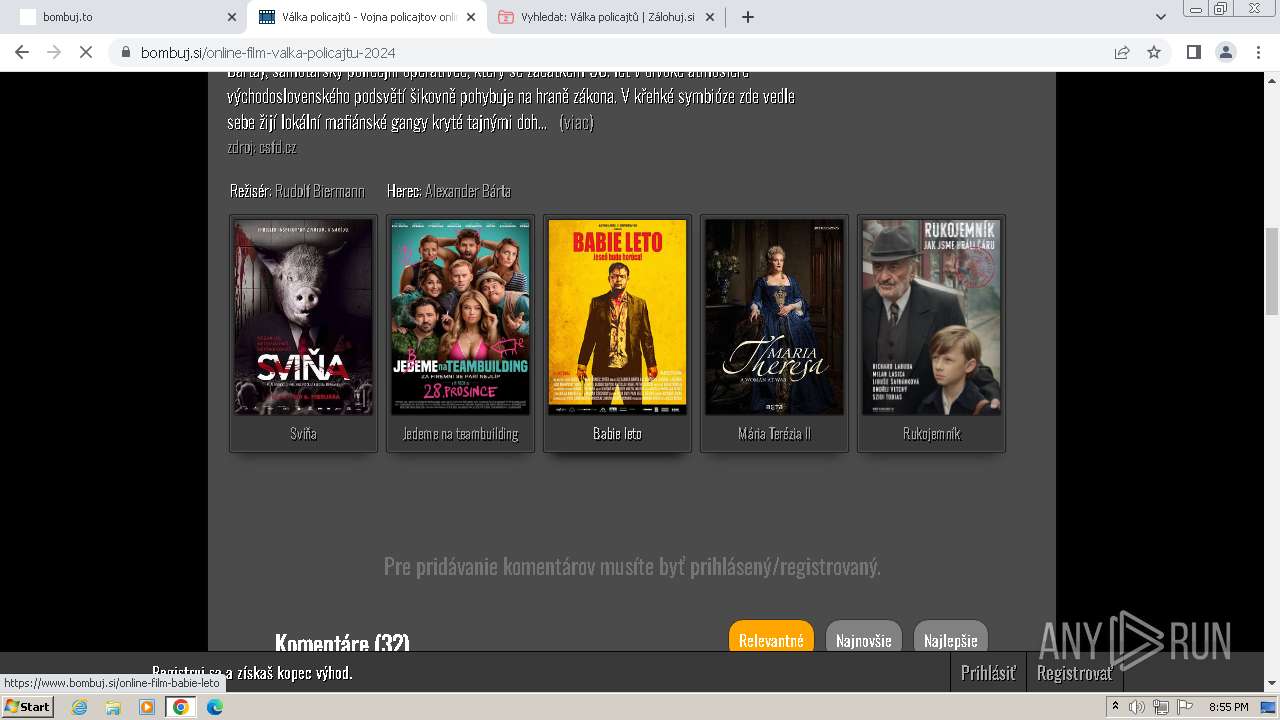This screenshot has width=1280, height=720.
Task: Close the bombuj.to tab
Action: pos(232,17)
